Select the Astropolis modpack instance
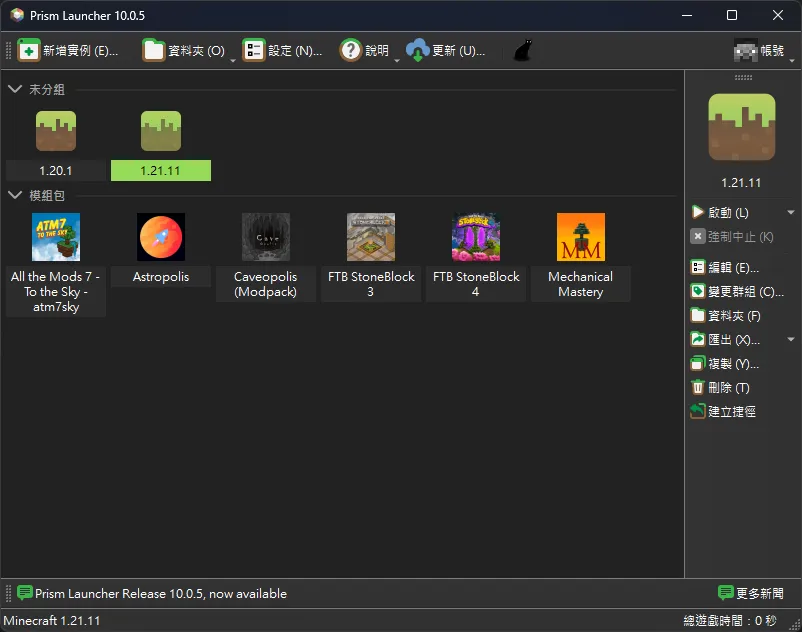The image size is (802, 632). (x=161, y=250)
